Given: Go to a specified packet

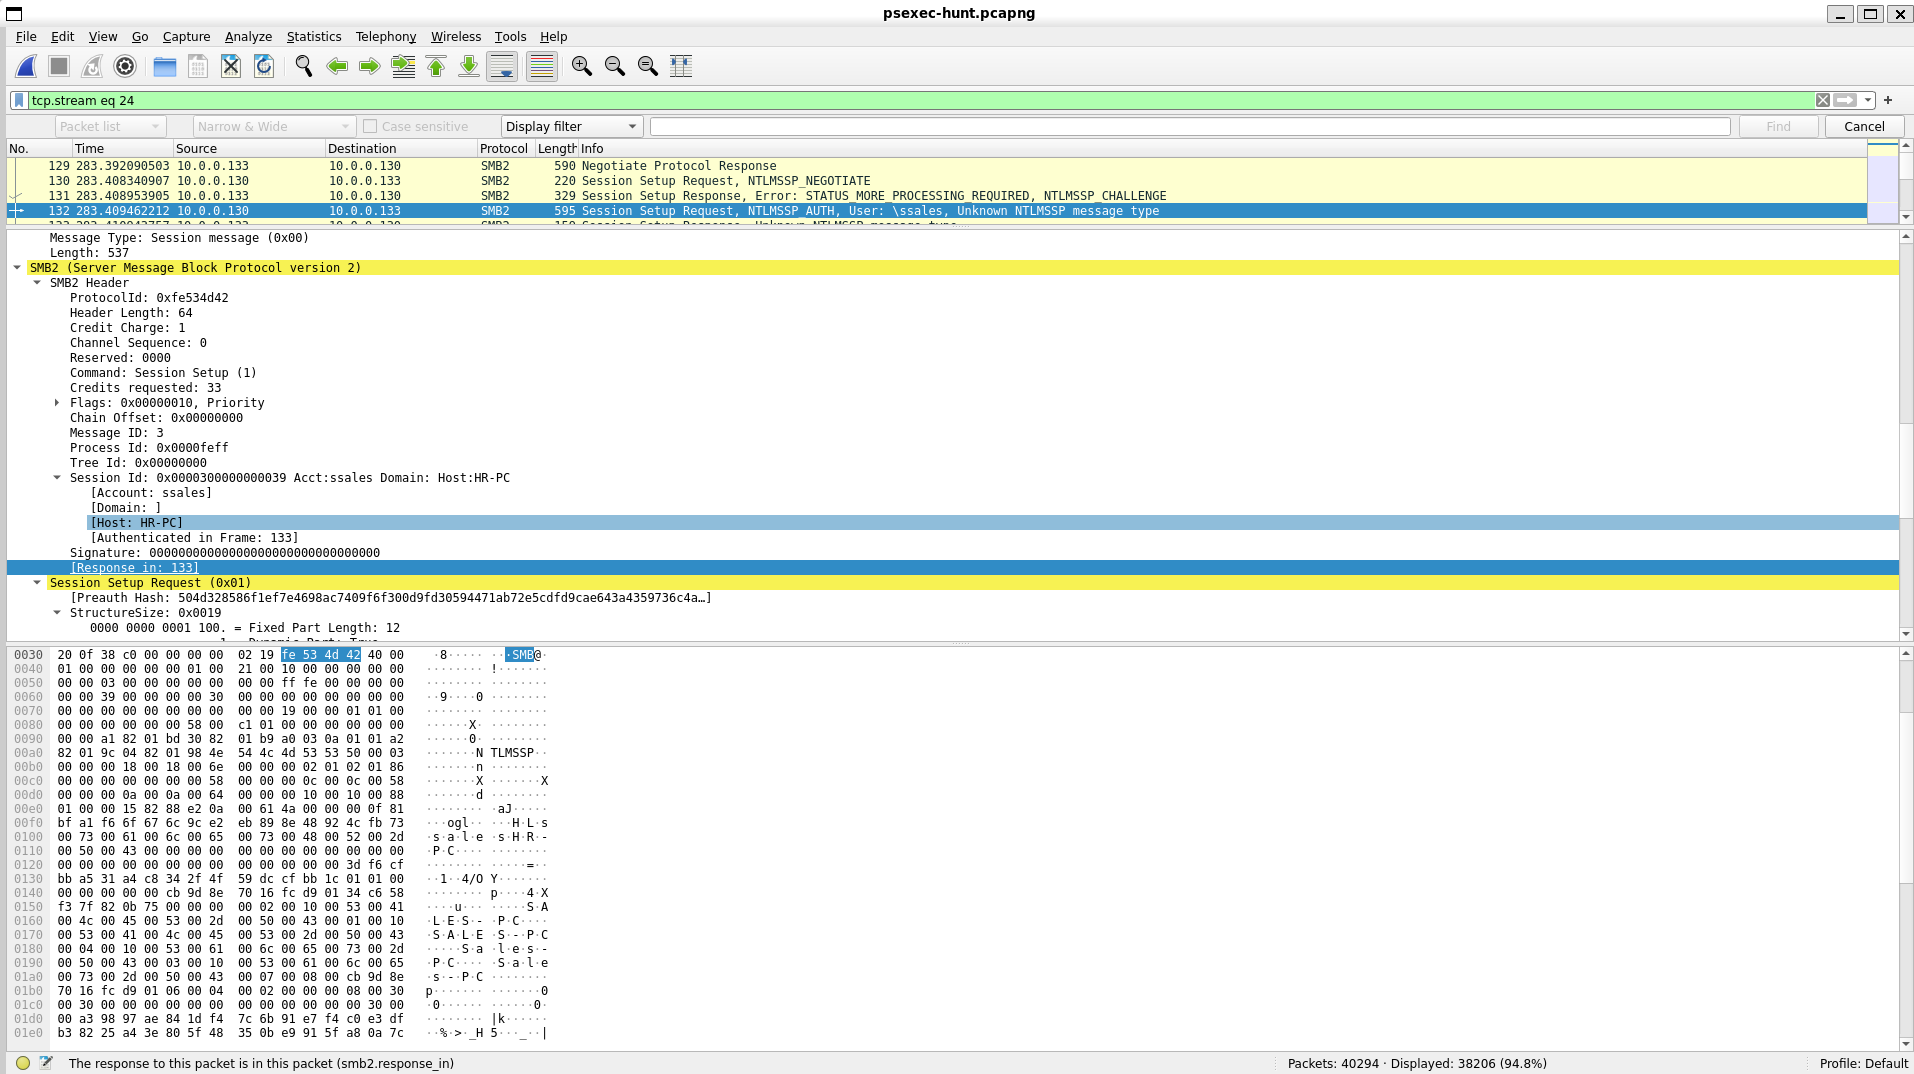Looking at the screenshot, I should (x=403, y=66).
